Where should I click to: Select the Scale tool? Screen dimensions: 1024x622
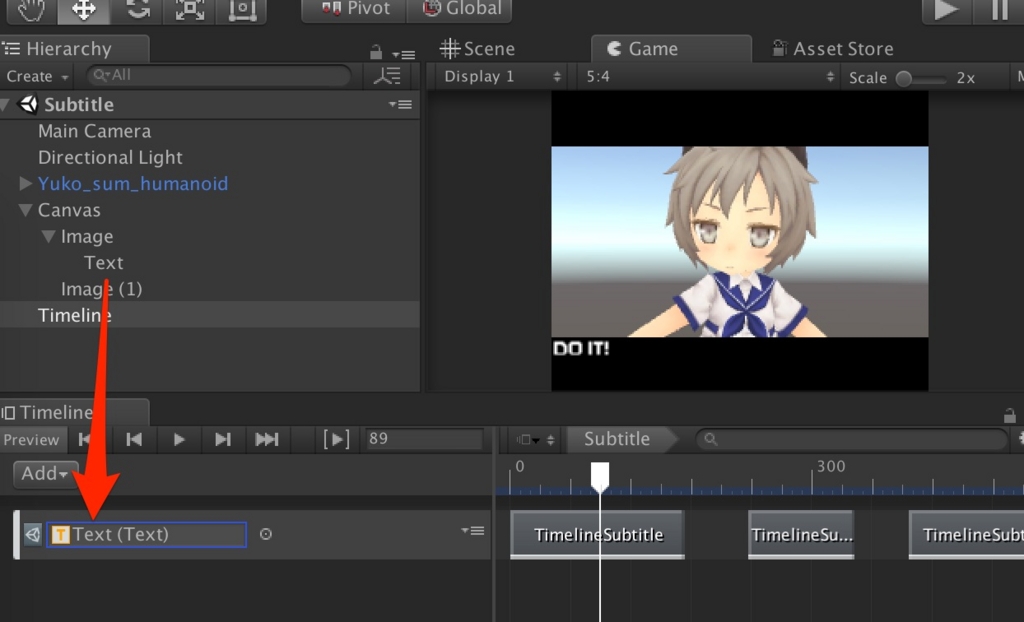(x=189, y=10)
